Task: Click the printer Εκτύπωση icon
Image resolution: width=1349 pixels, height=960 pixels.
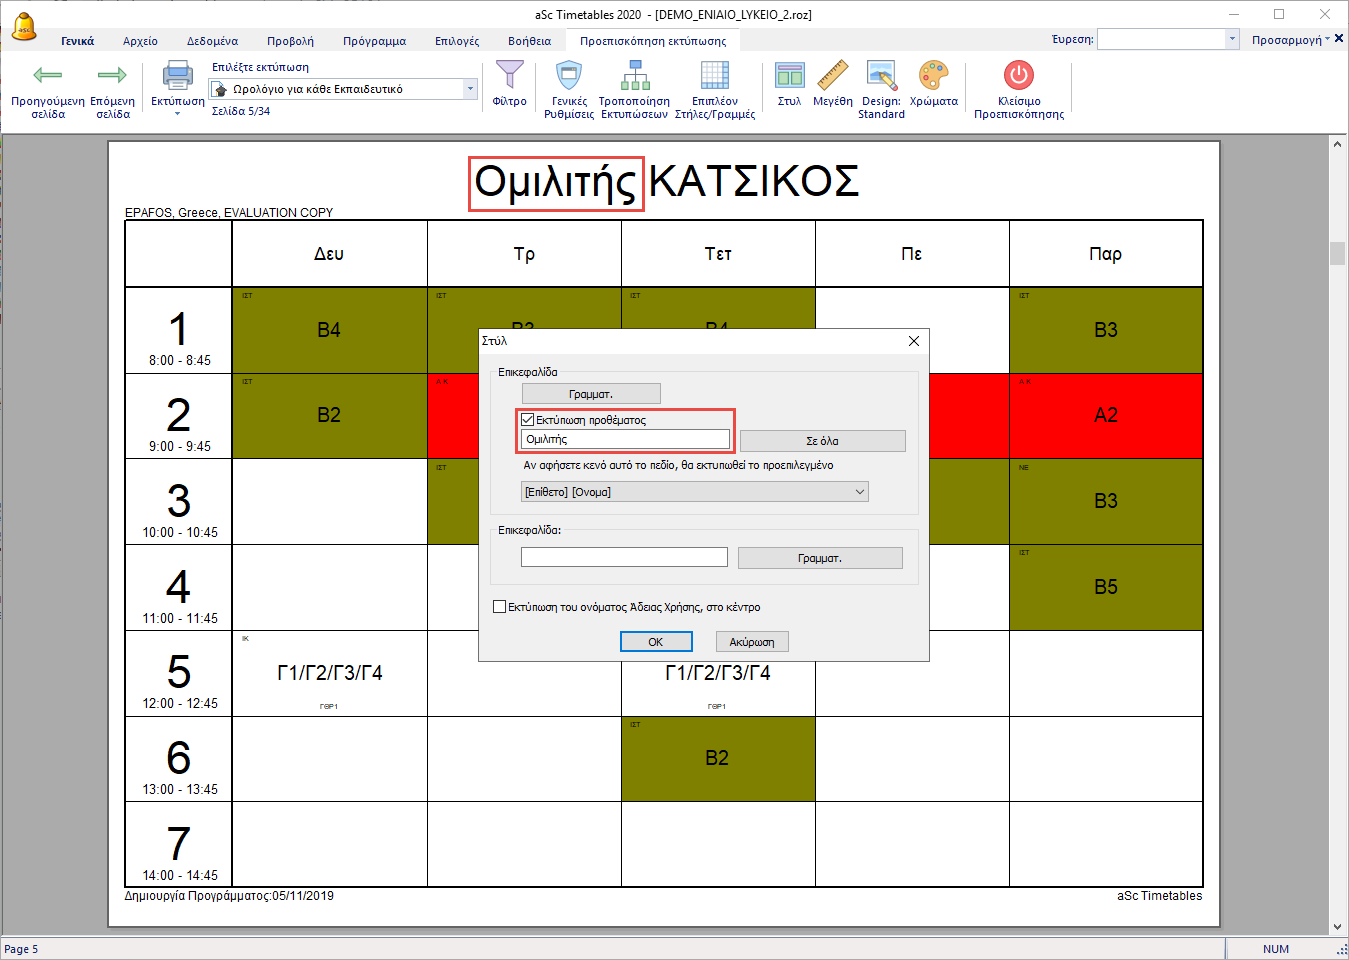Action: [177, 77]
